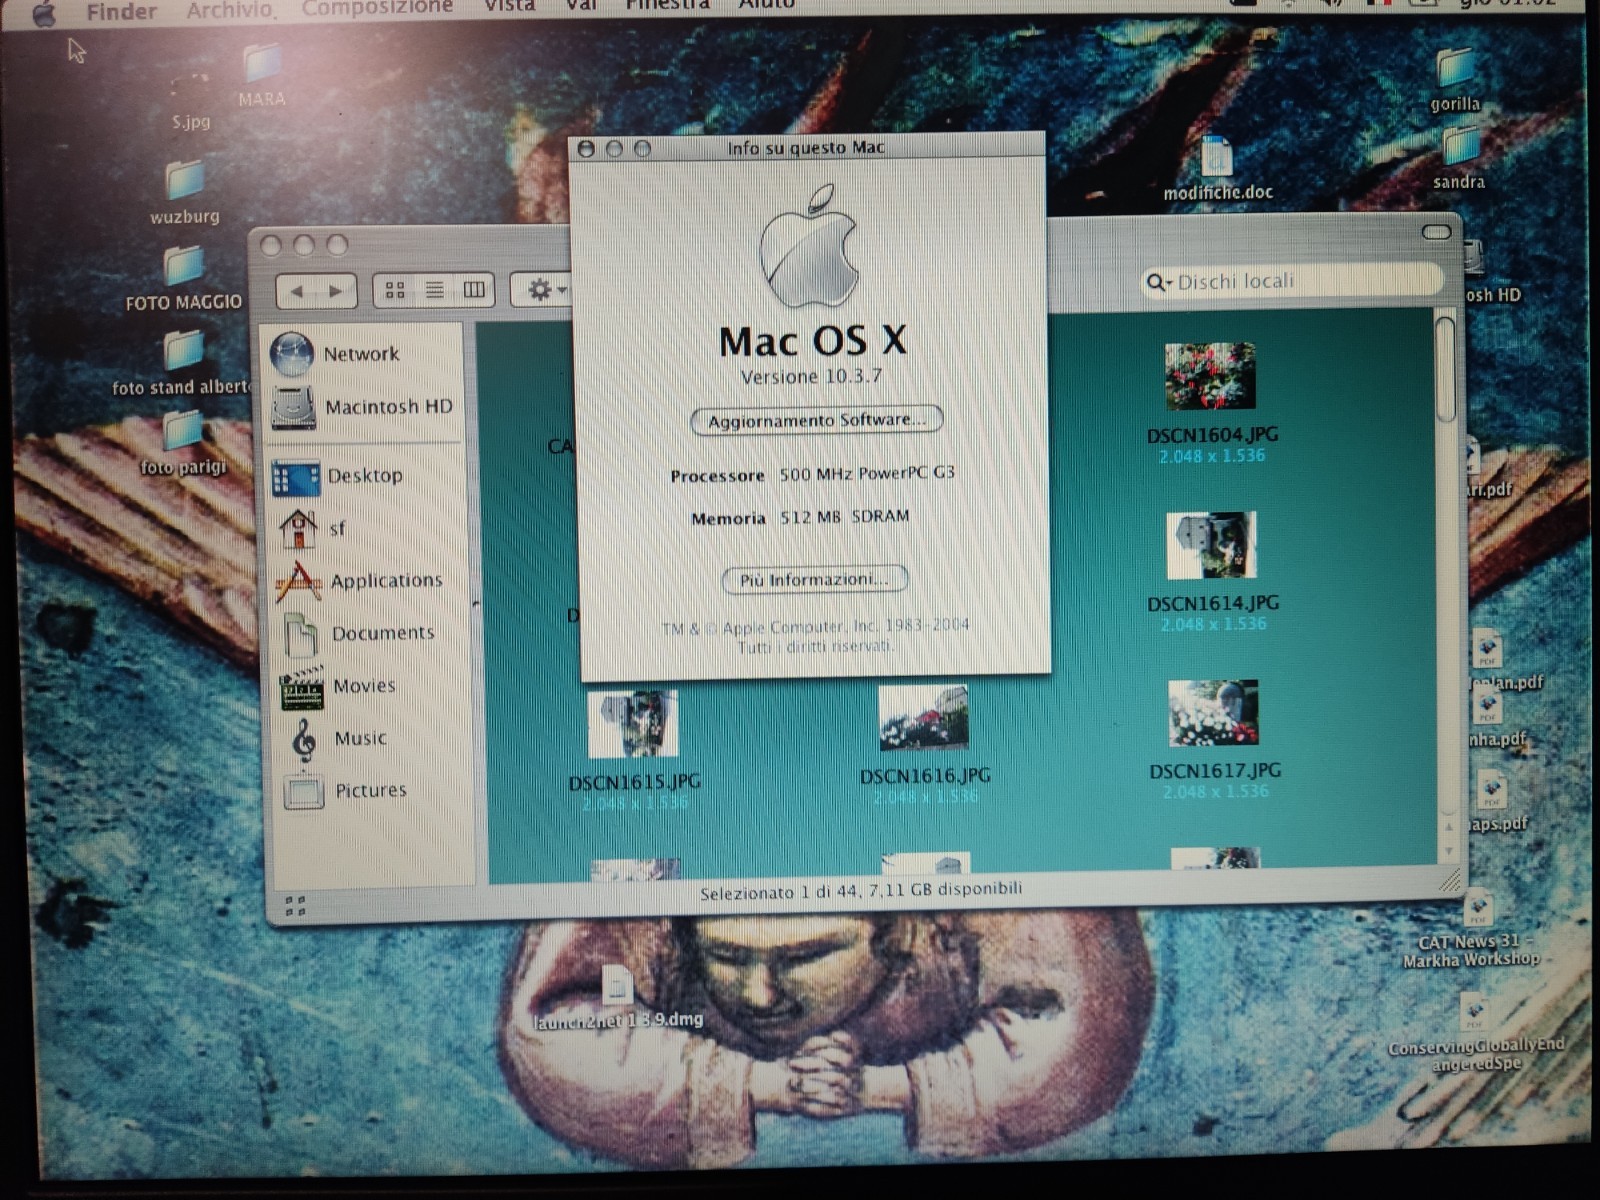Select Macintosh HD in sidebar
Viewport: 1600px width, 1200px height.
[x=362, y=407]
